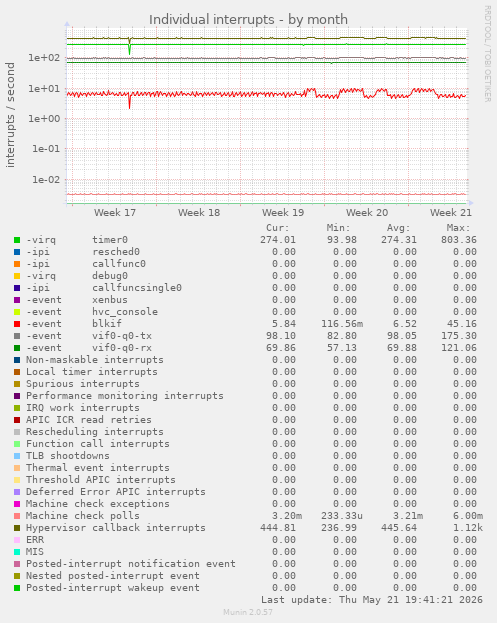Select the Week 19 axis label

[x=283, y=213]
